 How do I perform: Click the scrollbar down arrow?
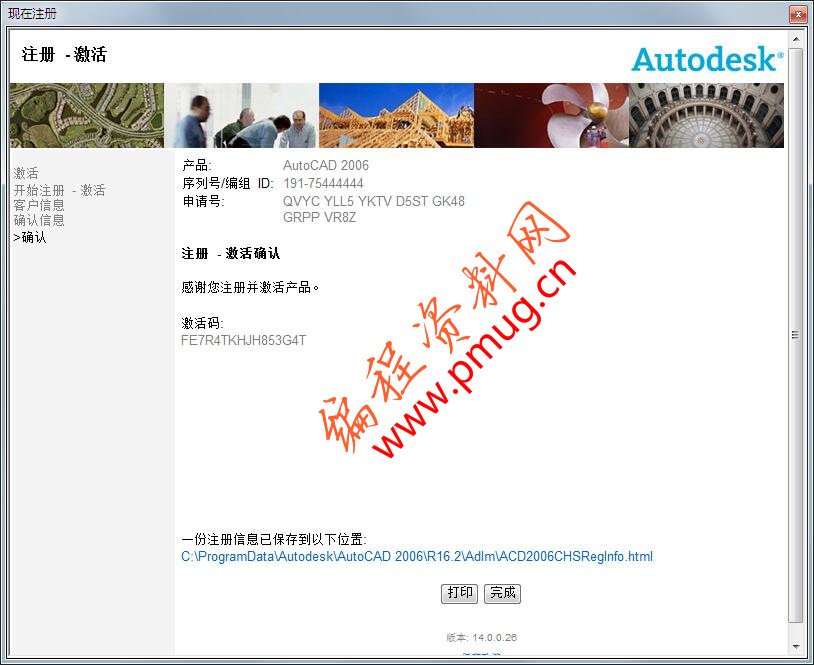click(x=796, y=646)
